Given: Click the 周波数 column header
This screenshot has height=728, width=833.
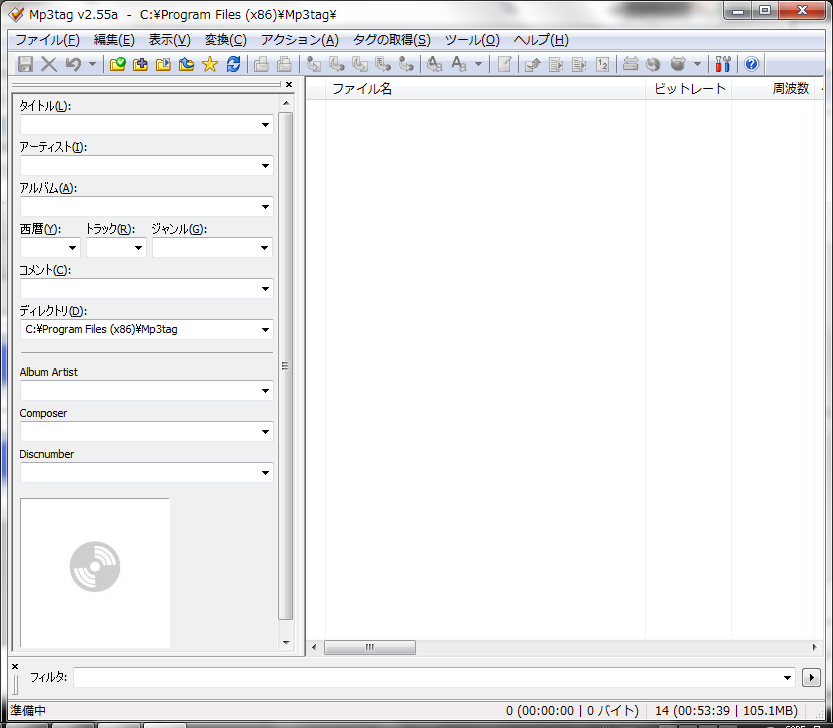Looking at the screenshot, I should [773, 89].
